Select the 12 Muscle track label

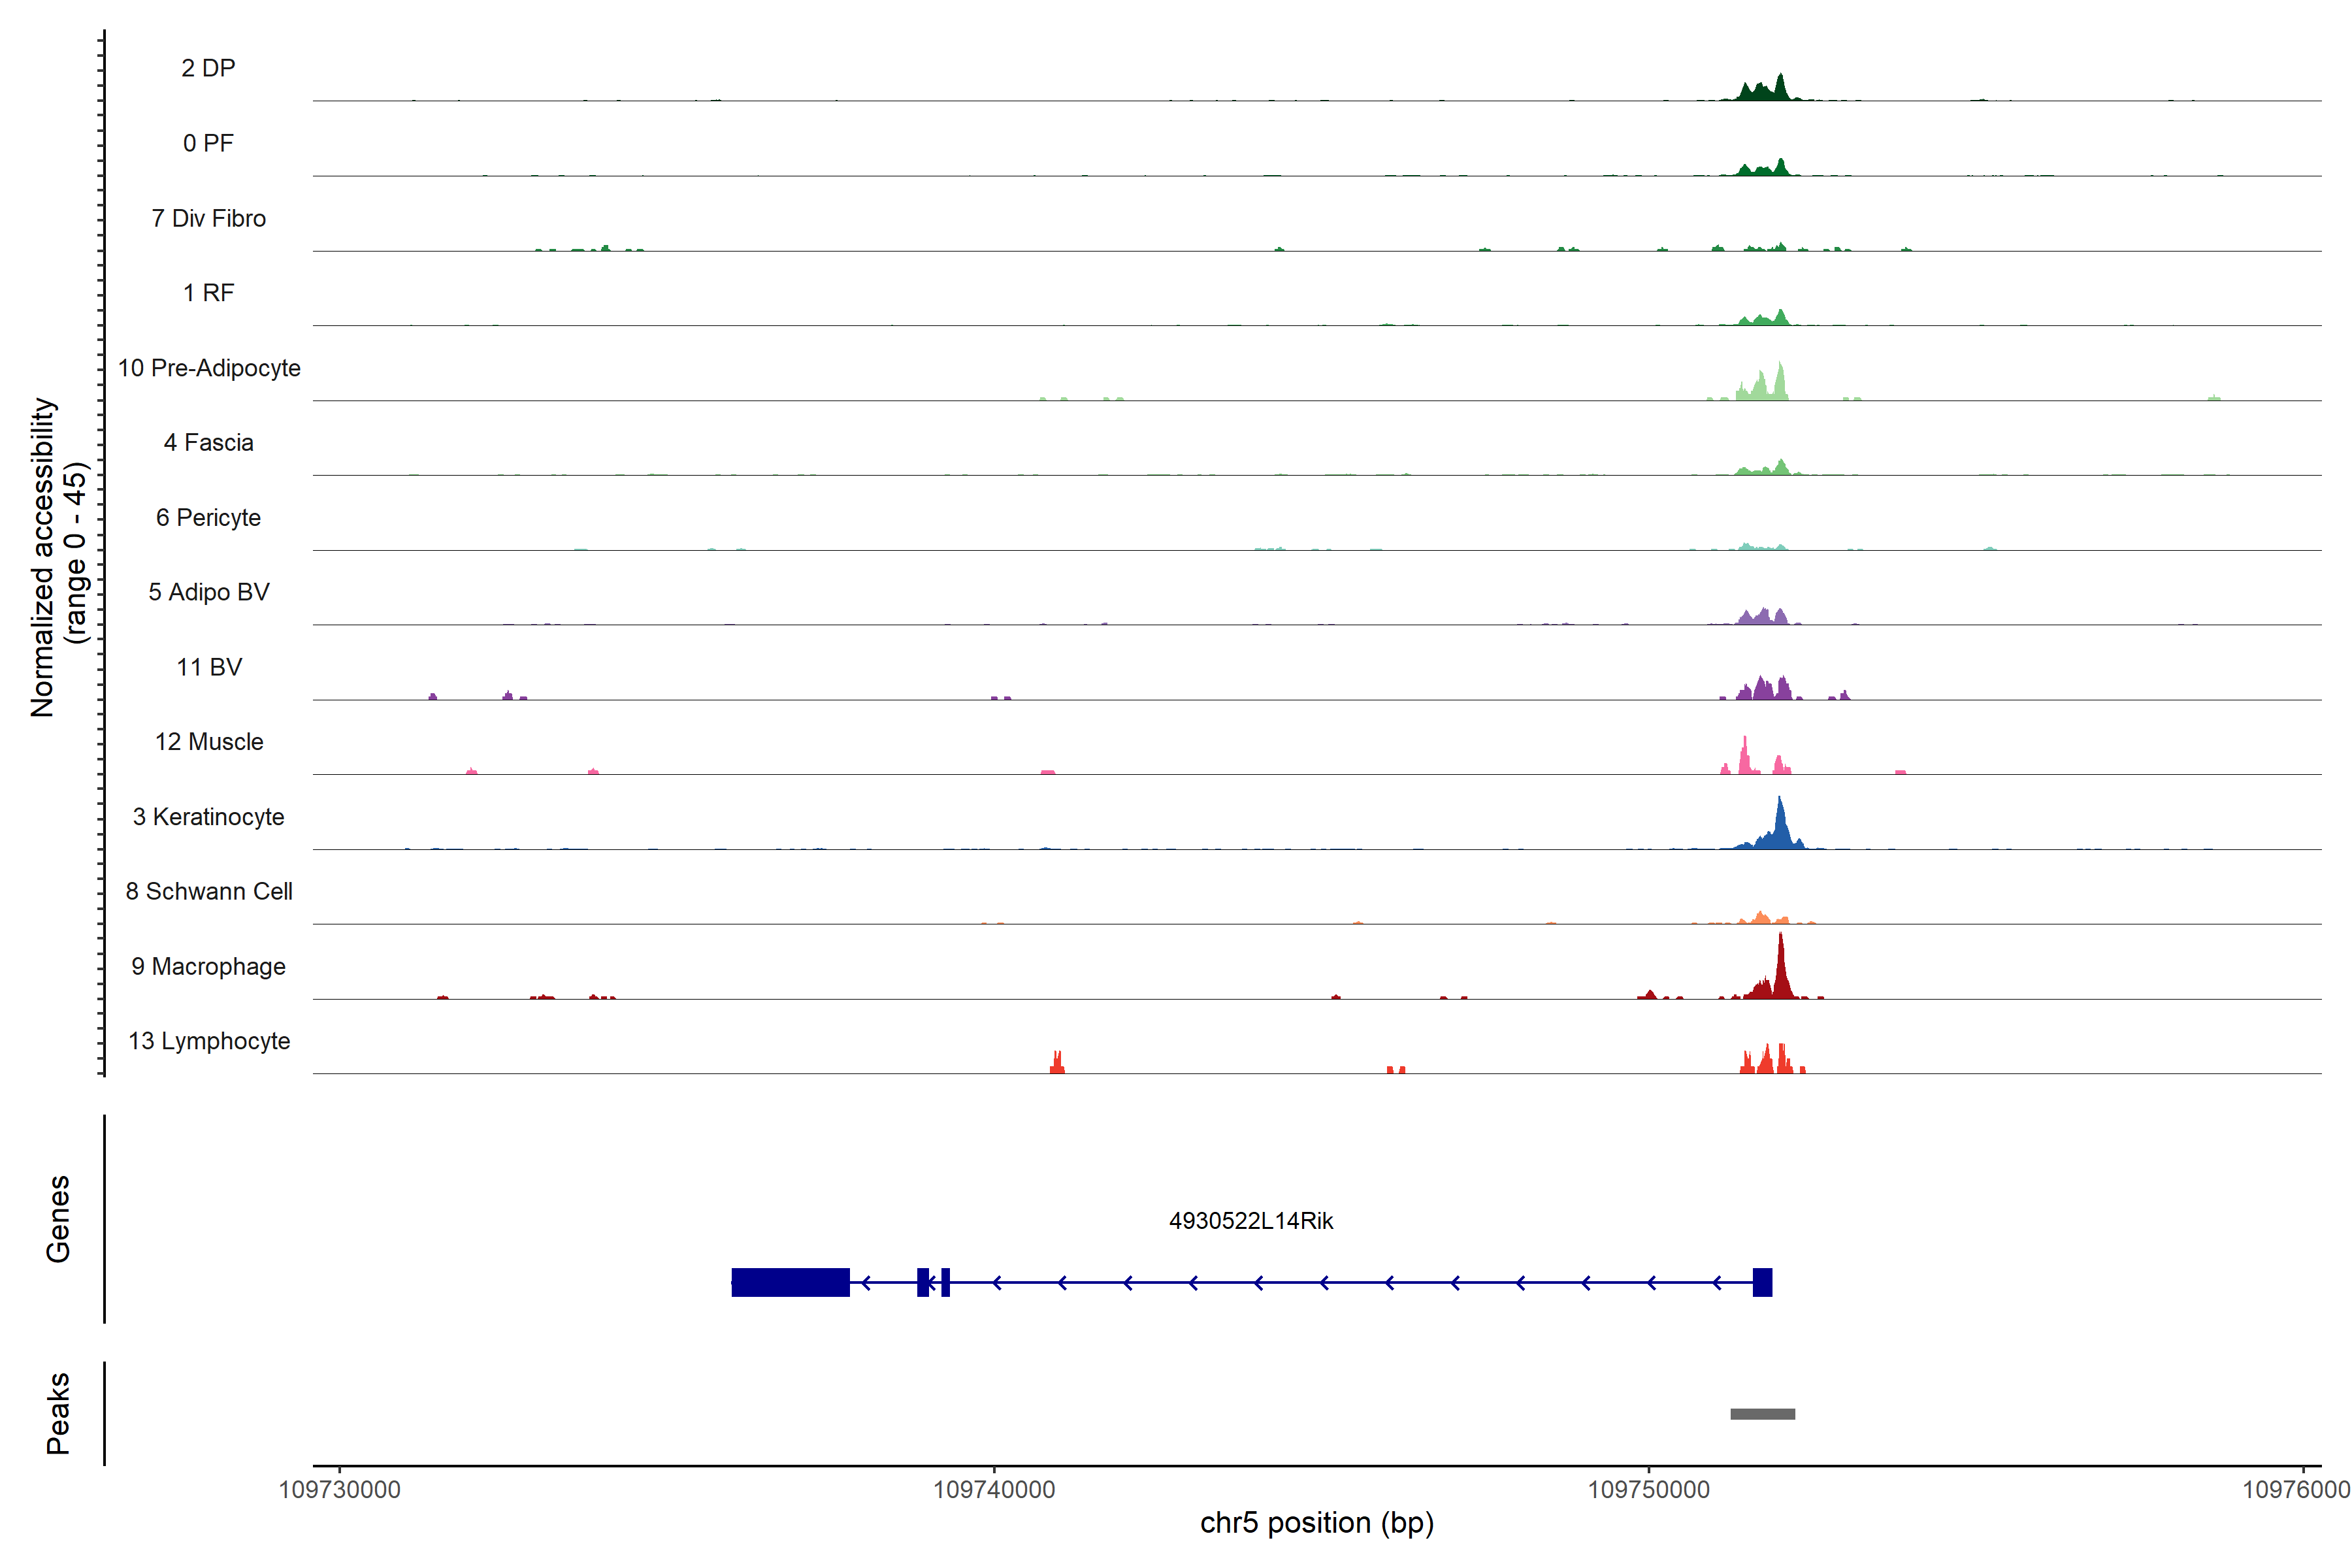[208, 742]
